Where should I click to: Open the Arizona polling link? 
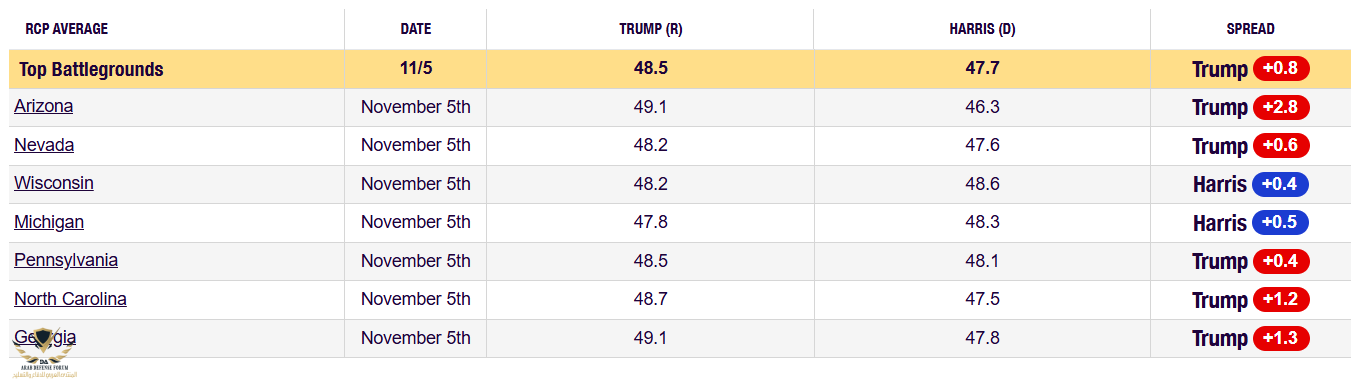(x=43, y=106)
